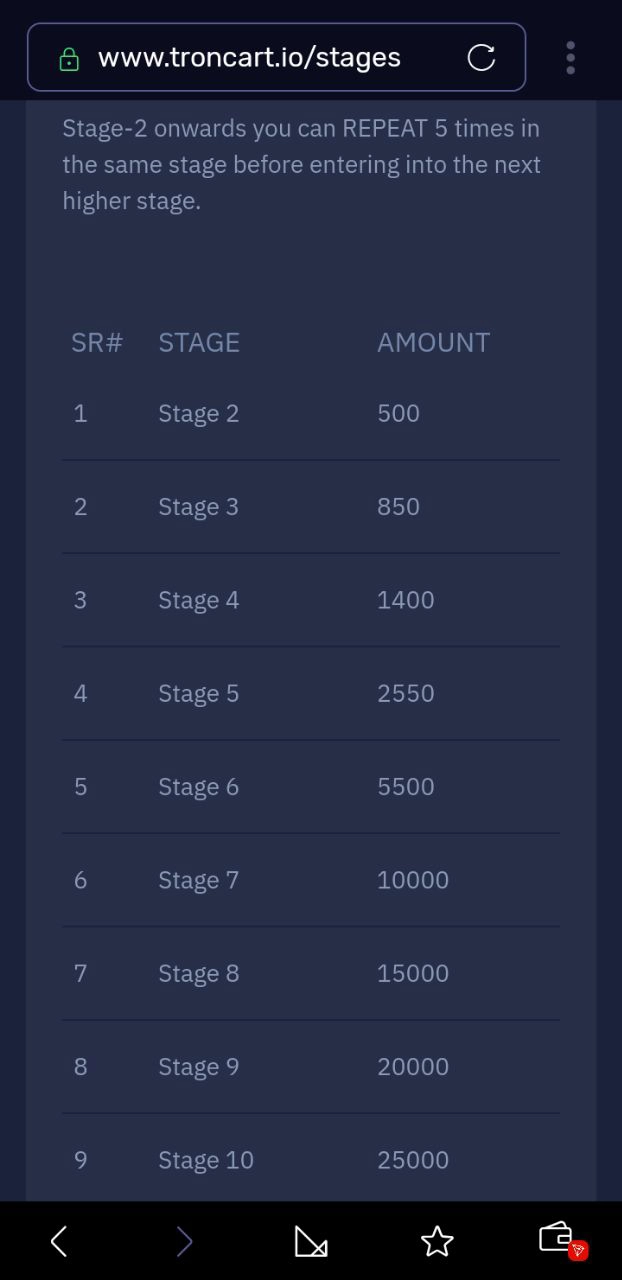The width and height of the screenshot is (622, 1280).
Task: Click the 20000 amount for Stage 9
Action: coord(413,1067)
